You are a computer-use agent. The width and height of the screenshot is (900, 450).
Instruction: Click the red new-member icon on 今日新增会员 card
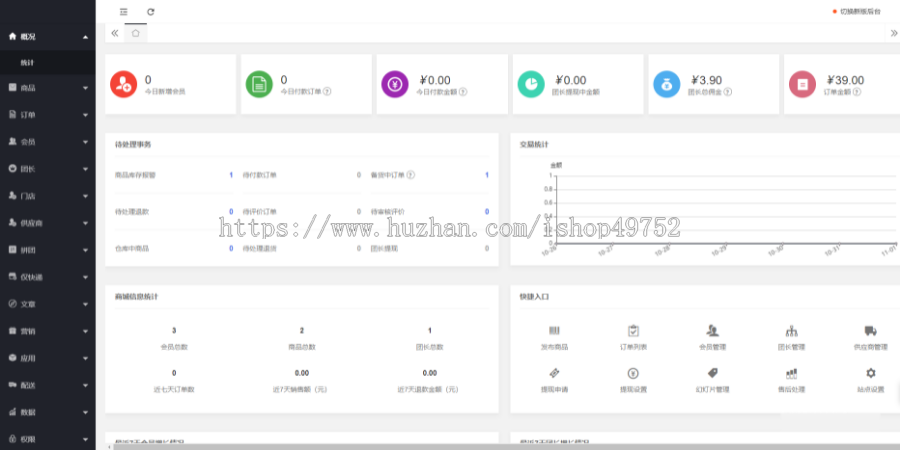click(123, 84)
